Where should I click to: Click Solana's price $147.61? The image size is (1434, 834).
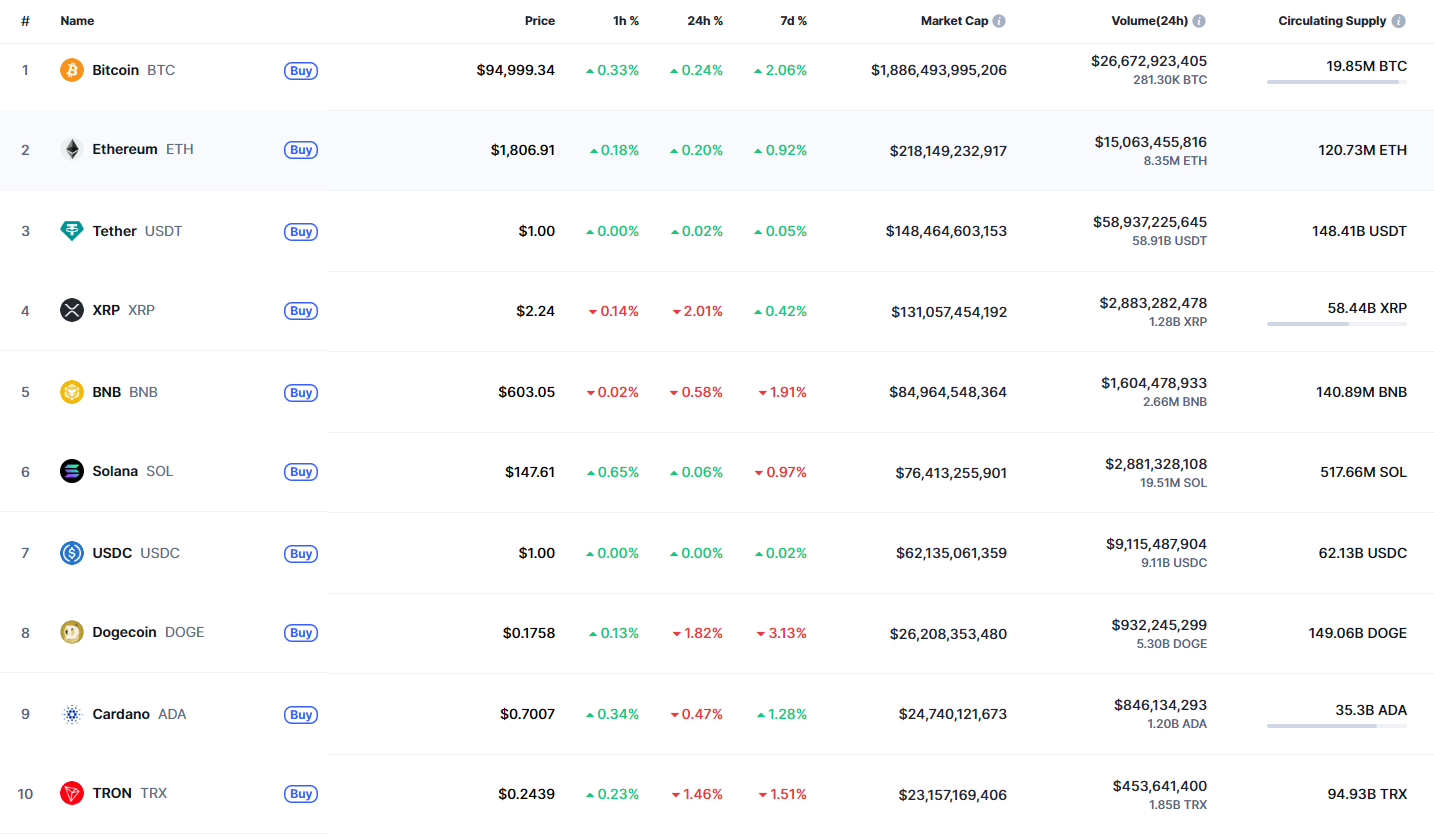(x=530, y=472)
